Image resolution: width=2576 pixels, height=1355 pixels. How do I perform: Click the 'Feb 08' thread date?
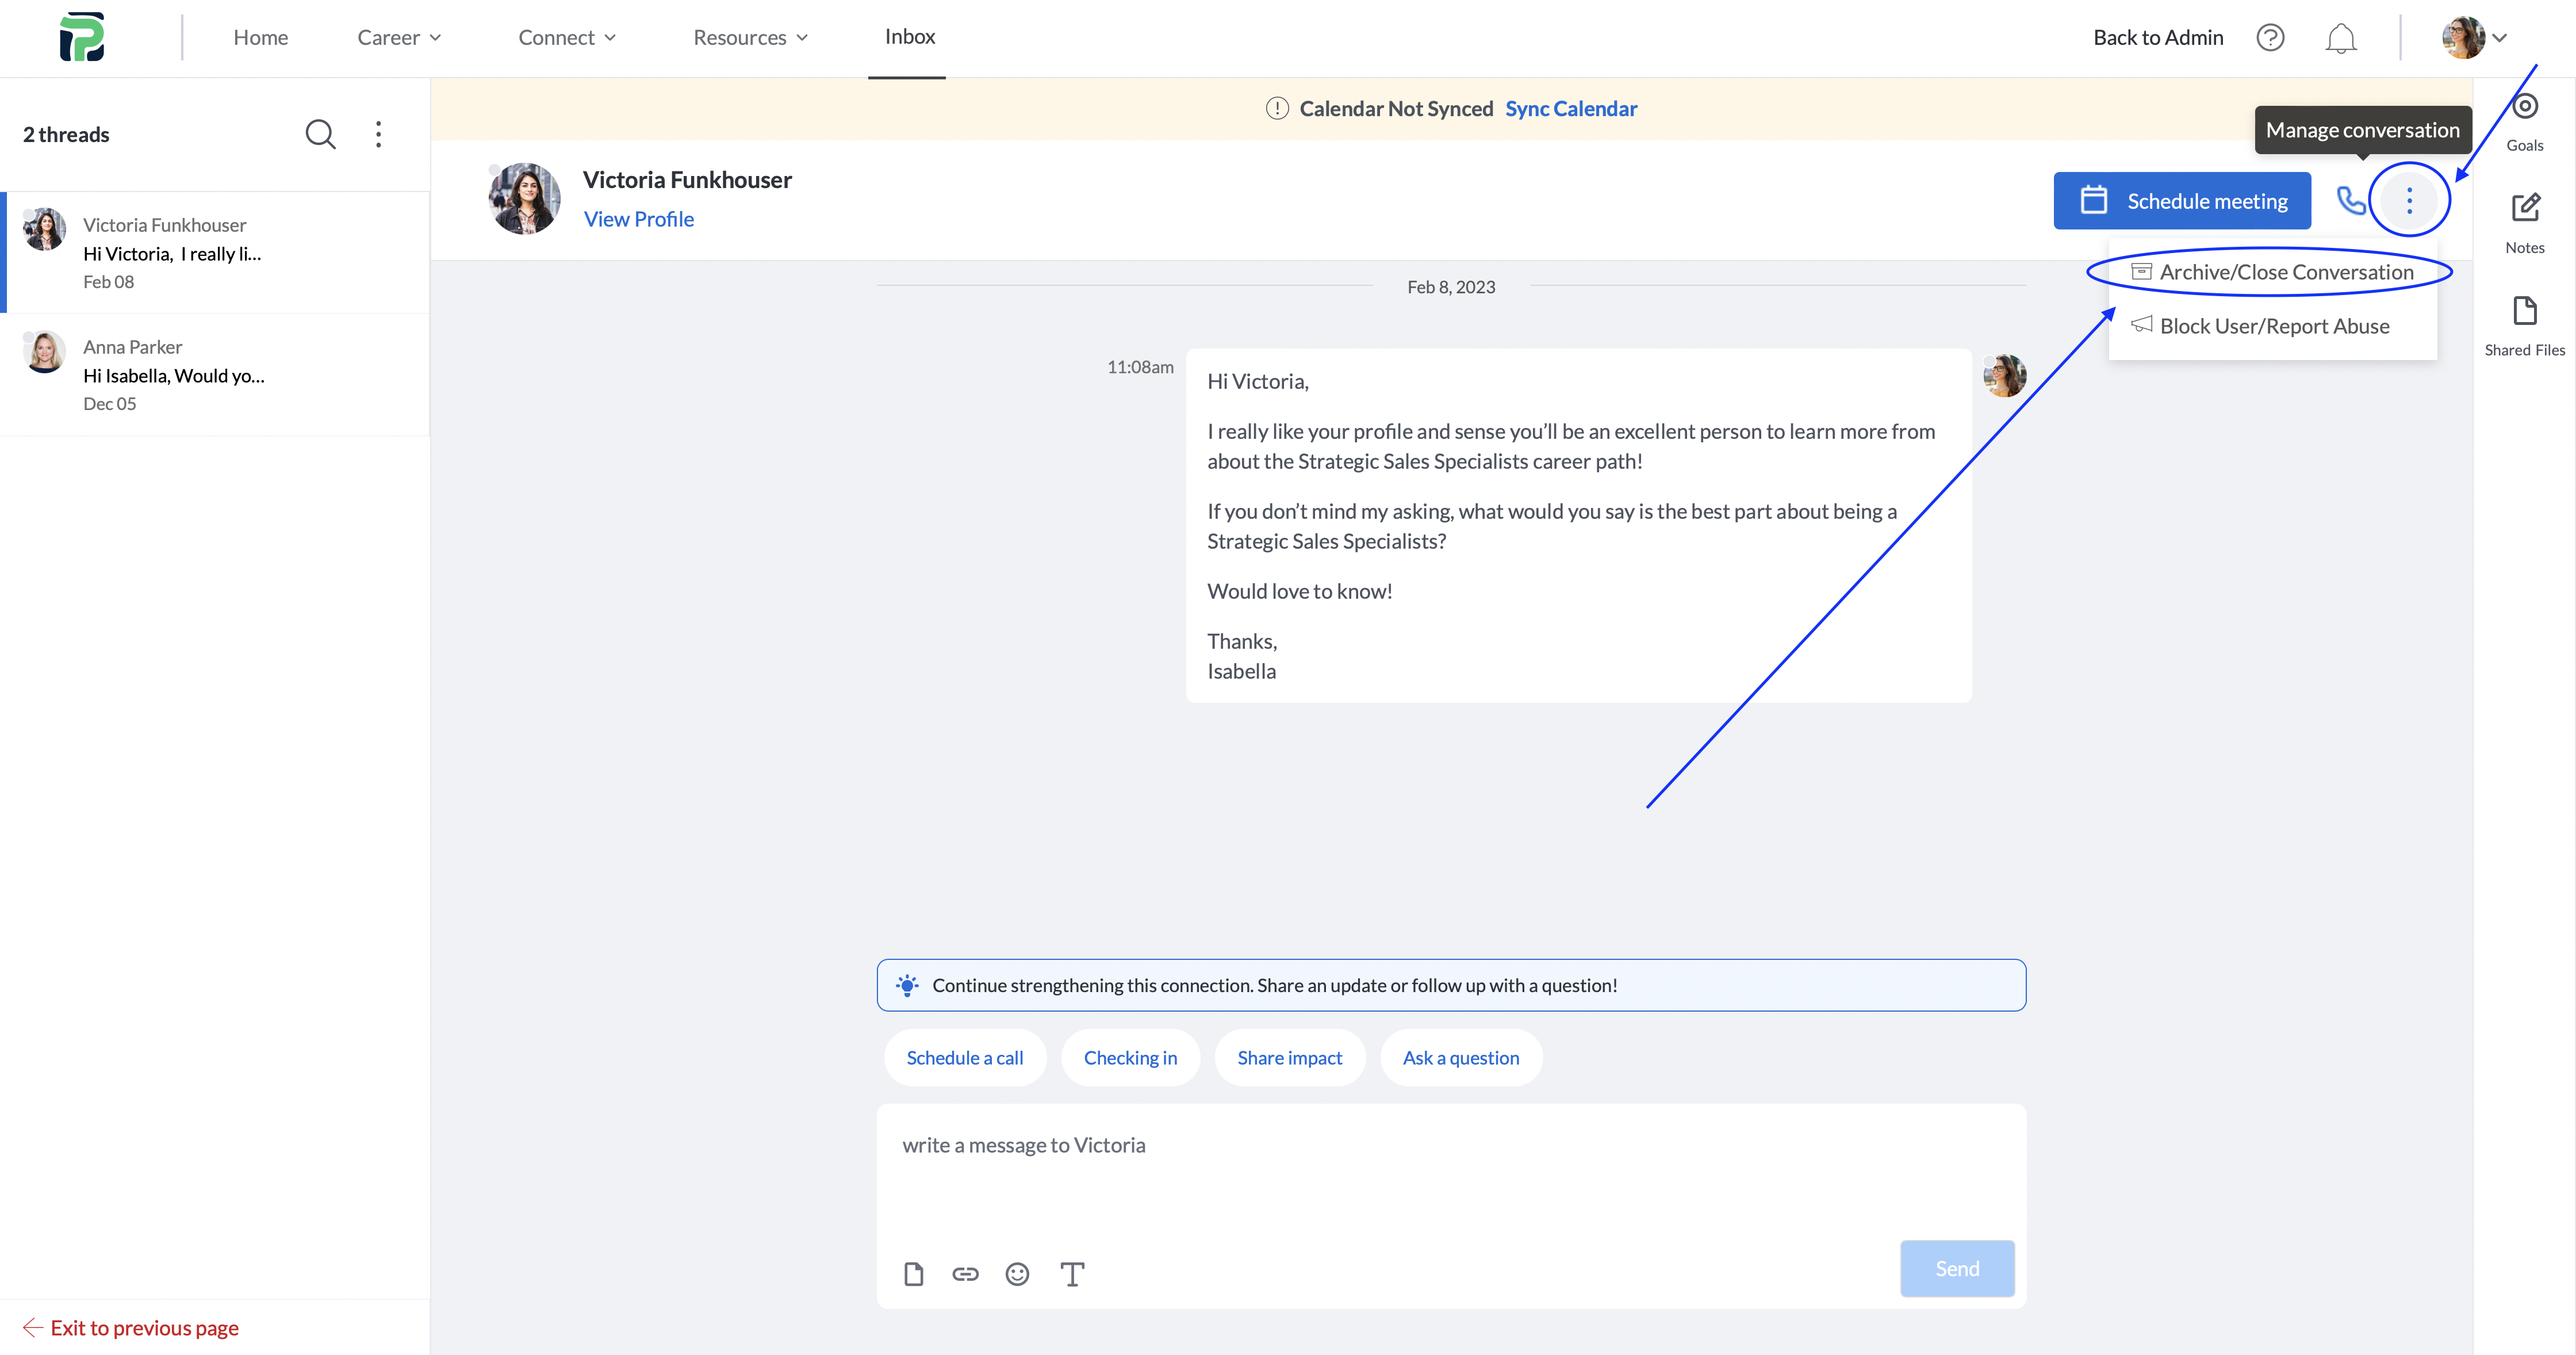(x=108, y=282)
